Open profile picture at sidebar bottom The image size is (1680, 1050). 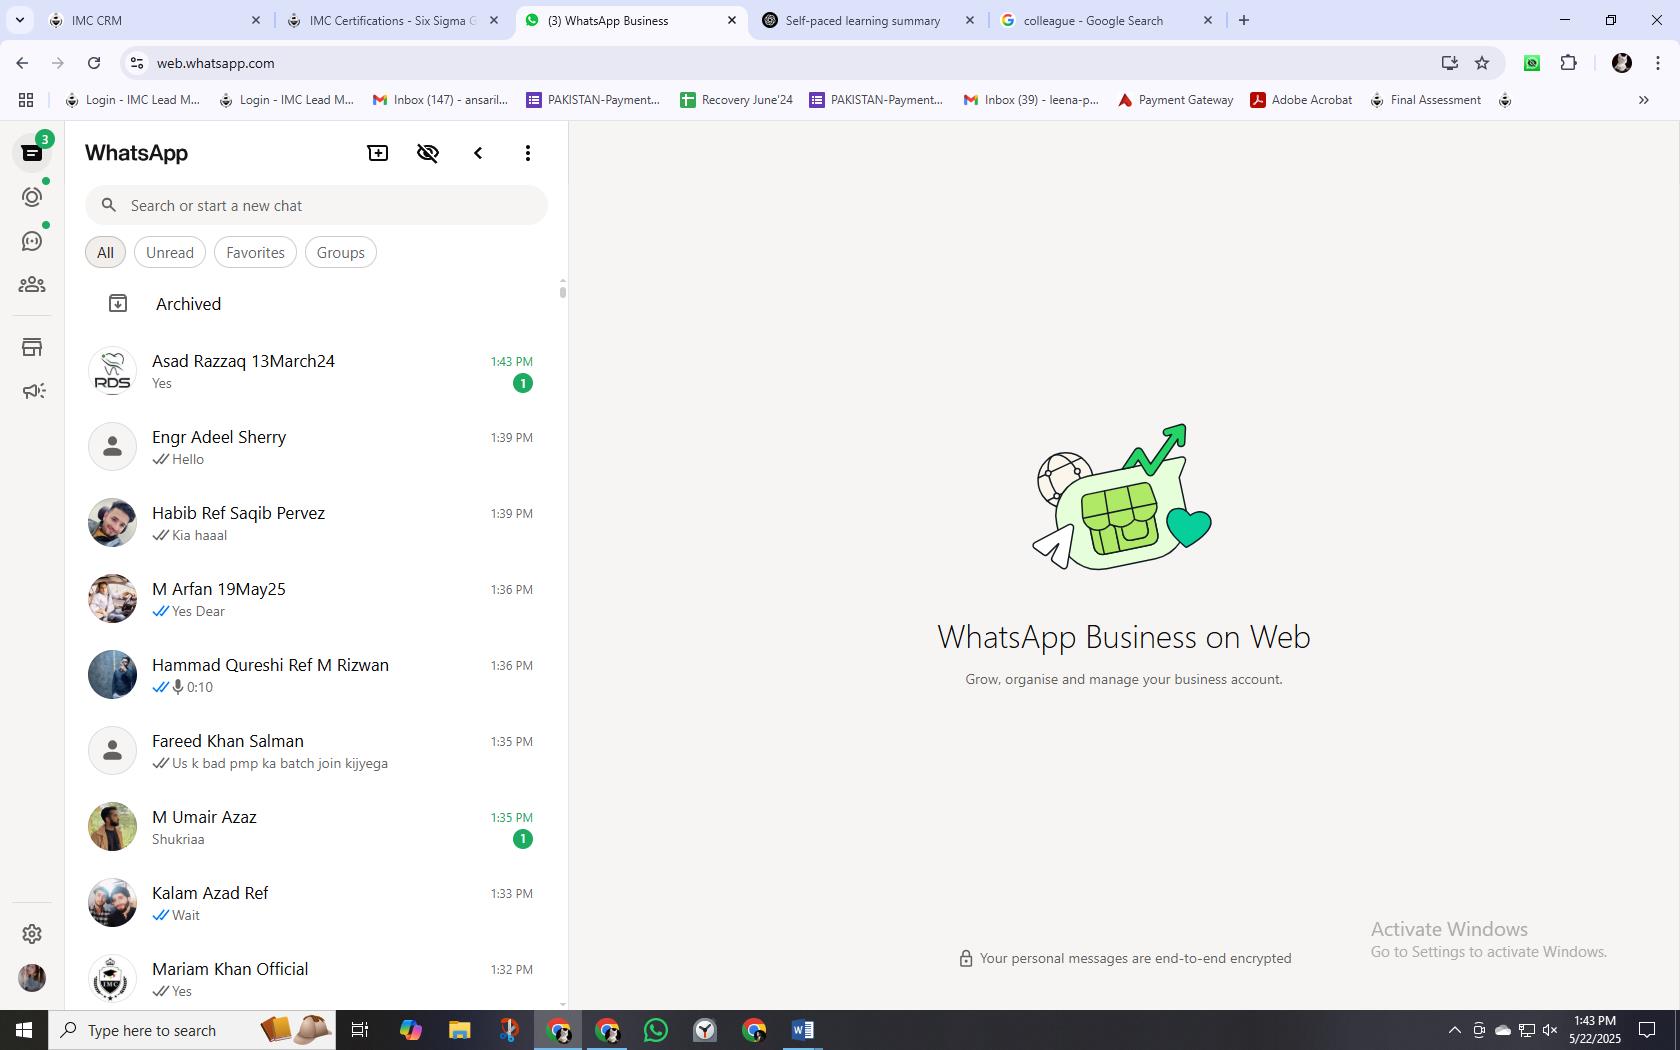[32, 977]
